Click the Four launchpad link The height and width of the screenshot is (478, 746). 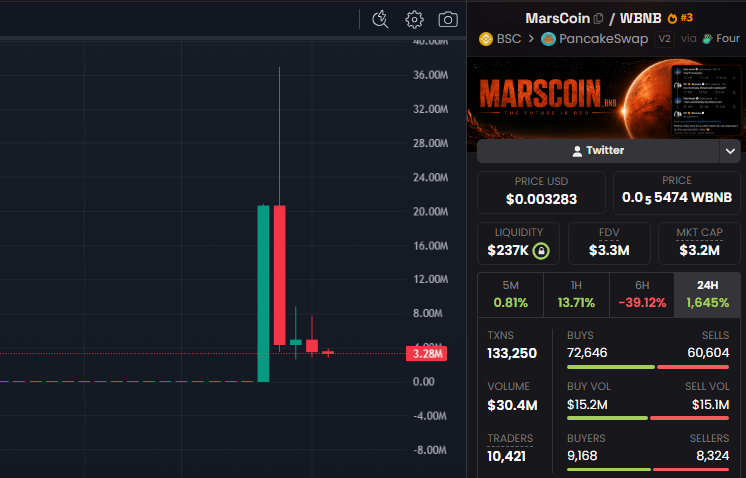[721, 39]
